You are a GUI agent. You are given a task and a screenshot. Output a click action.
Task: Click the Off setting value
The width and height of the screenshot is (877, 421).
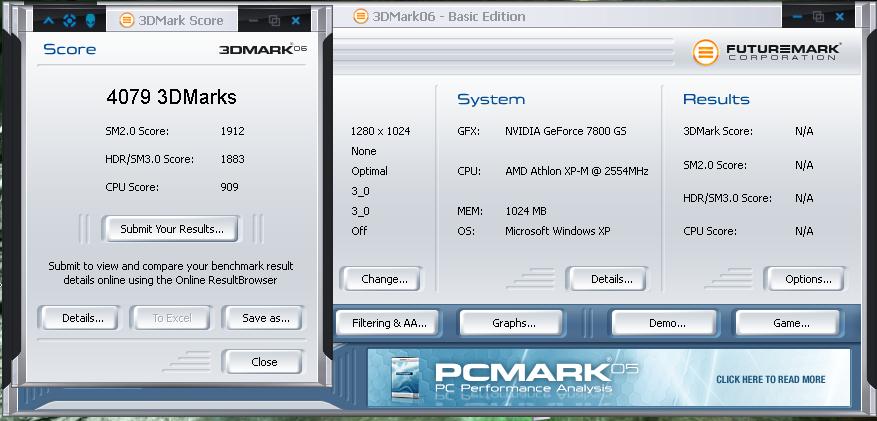(359, 231)
